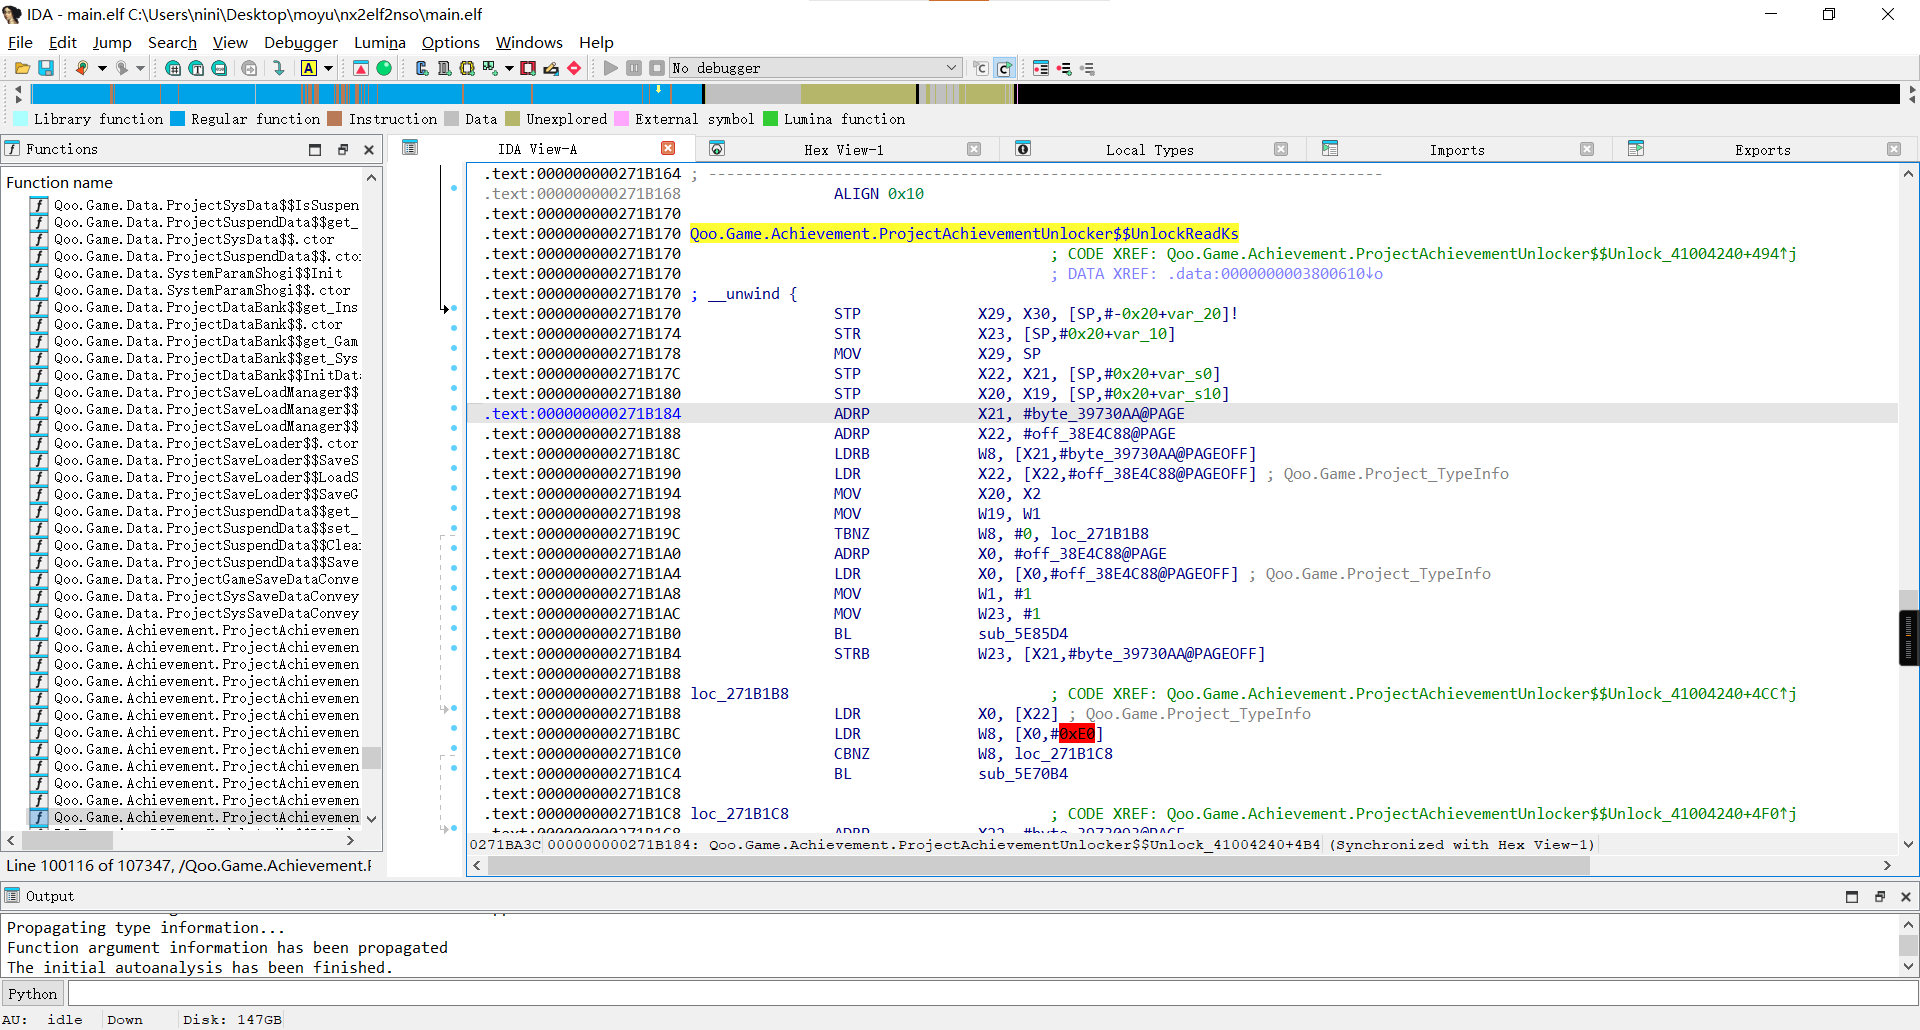Open the File menu

coord(20,42)
